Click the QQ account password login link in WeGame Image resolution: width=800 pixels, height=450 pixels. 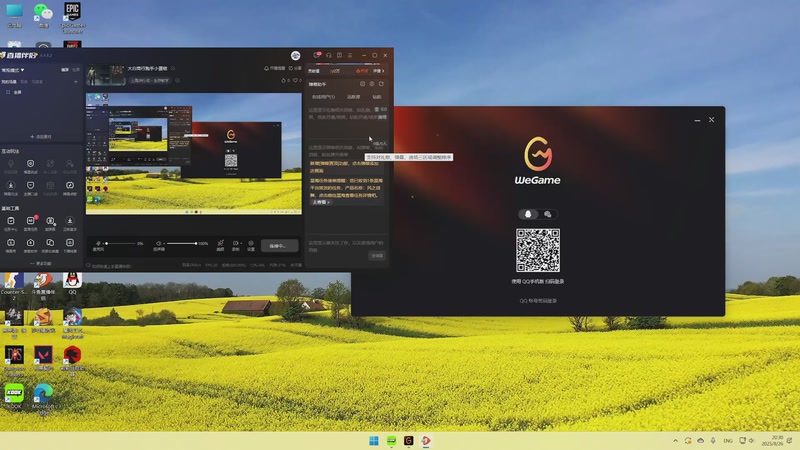pyautogui.click(x=538, y=301)
